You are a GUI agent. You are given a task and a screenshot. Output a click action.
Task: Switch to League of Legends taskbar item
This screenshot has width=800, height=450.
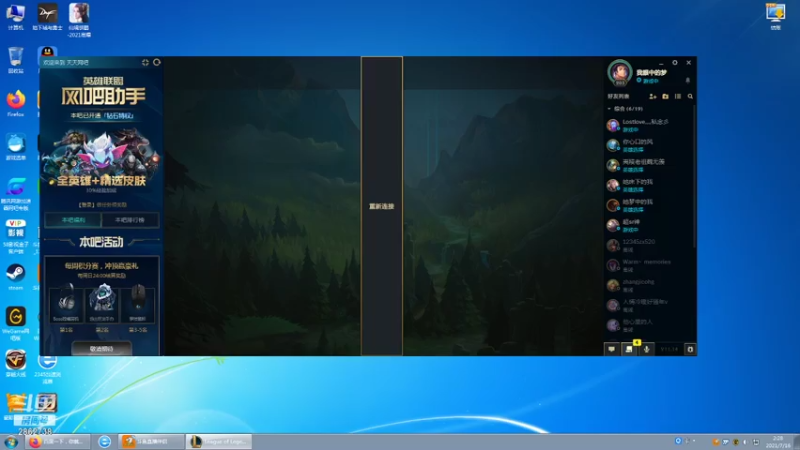pos(219,441)
